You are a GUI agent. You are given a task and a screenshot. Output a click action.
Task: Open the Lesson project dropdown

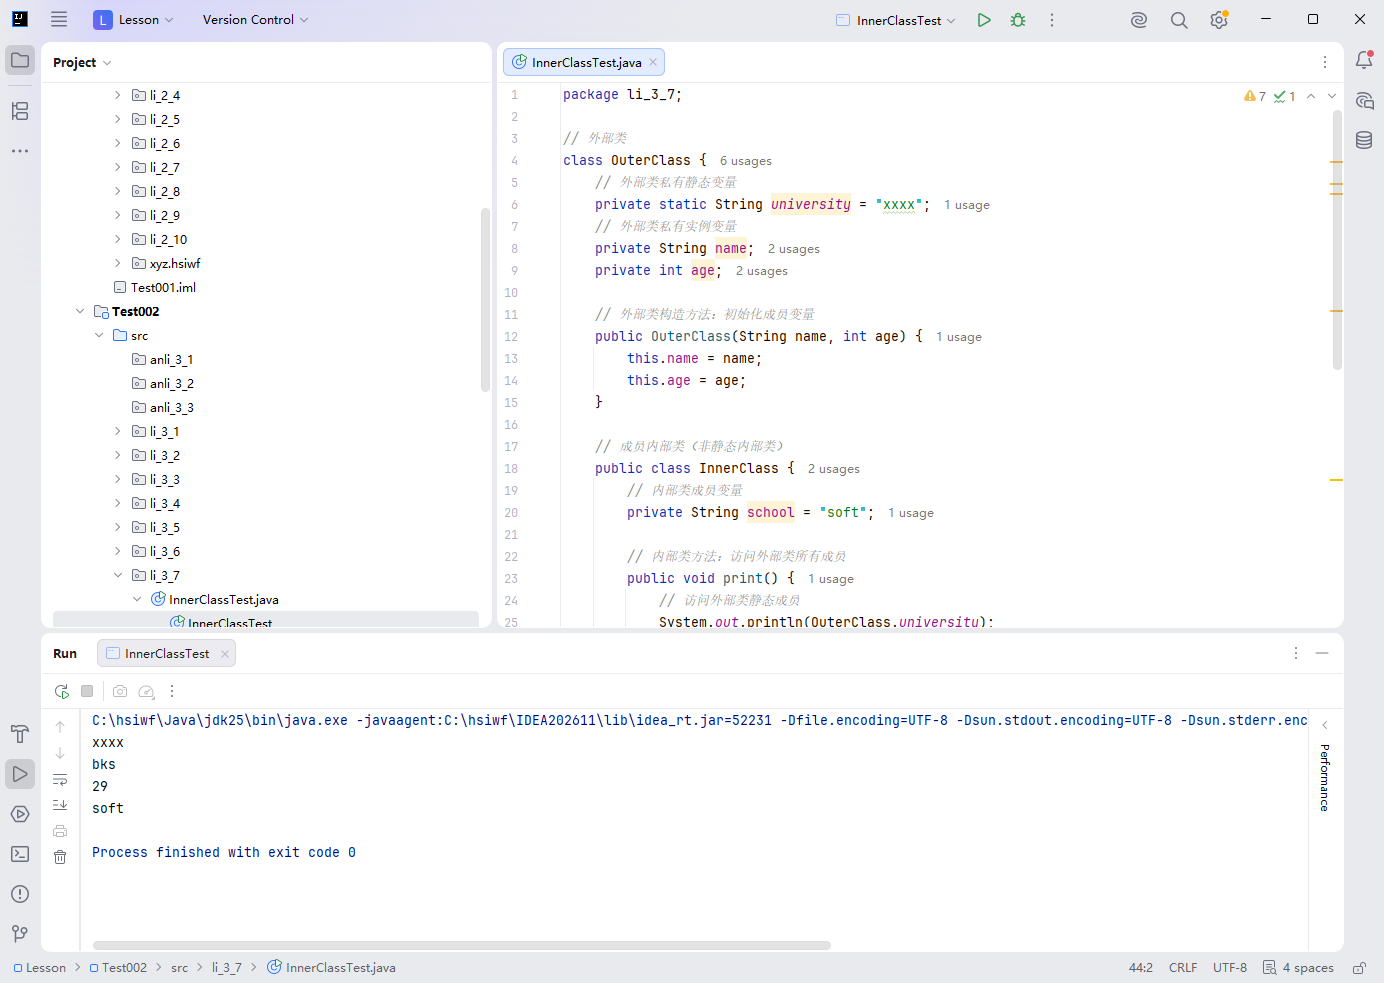134,20
